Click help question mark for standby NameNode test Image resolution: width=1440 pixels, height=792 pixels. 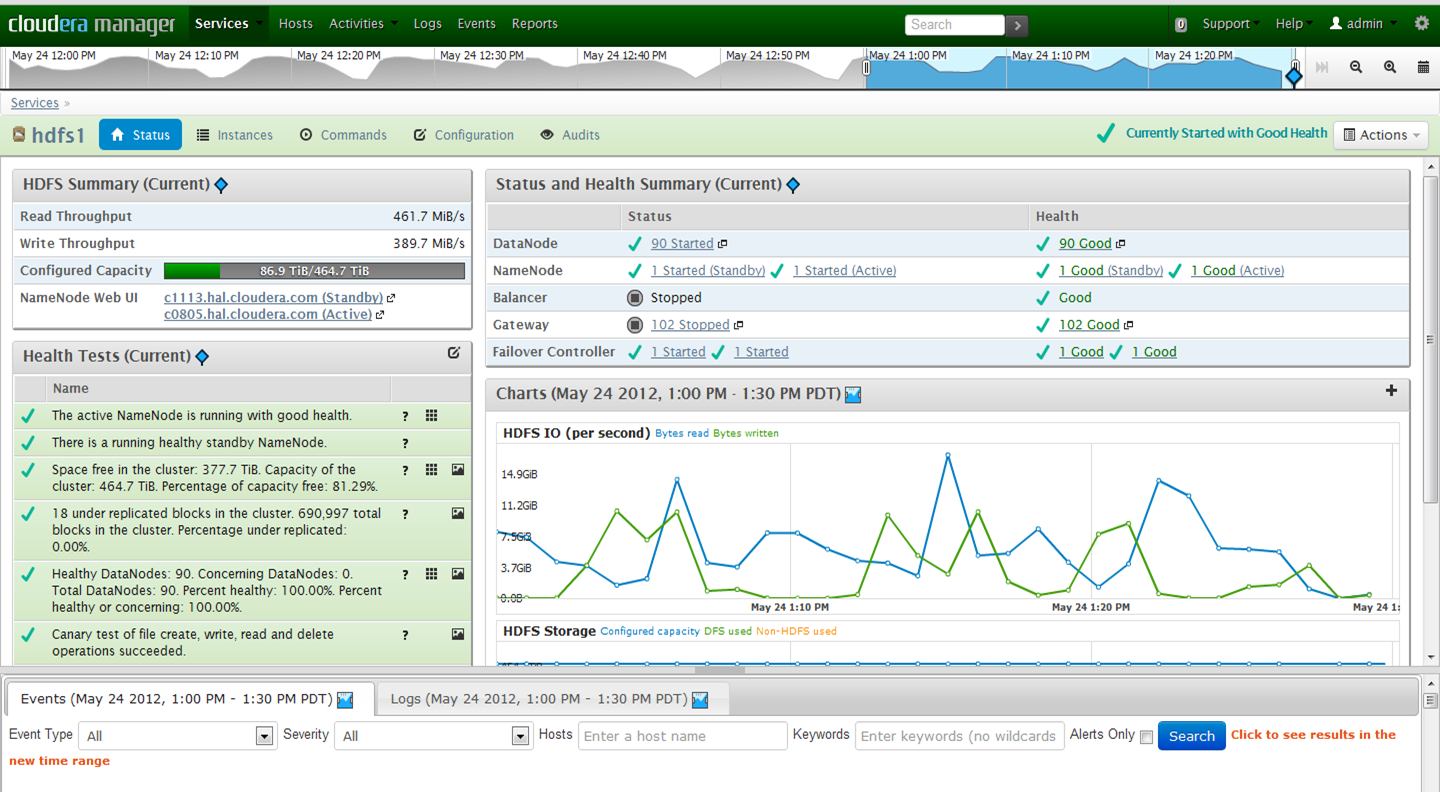tap(405, 443)
